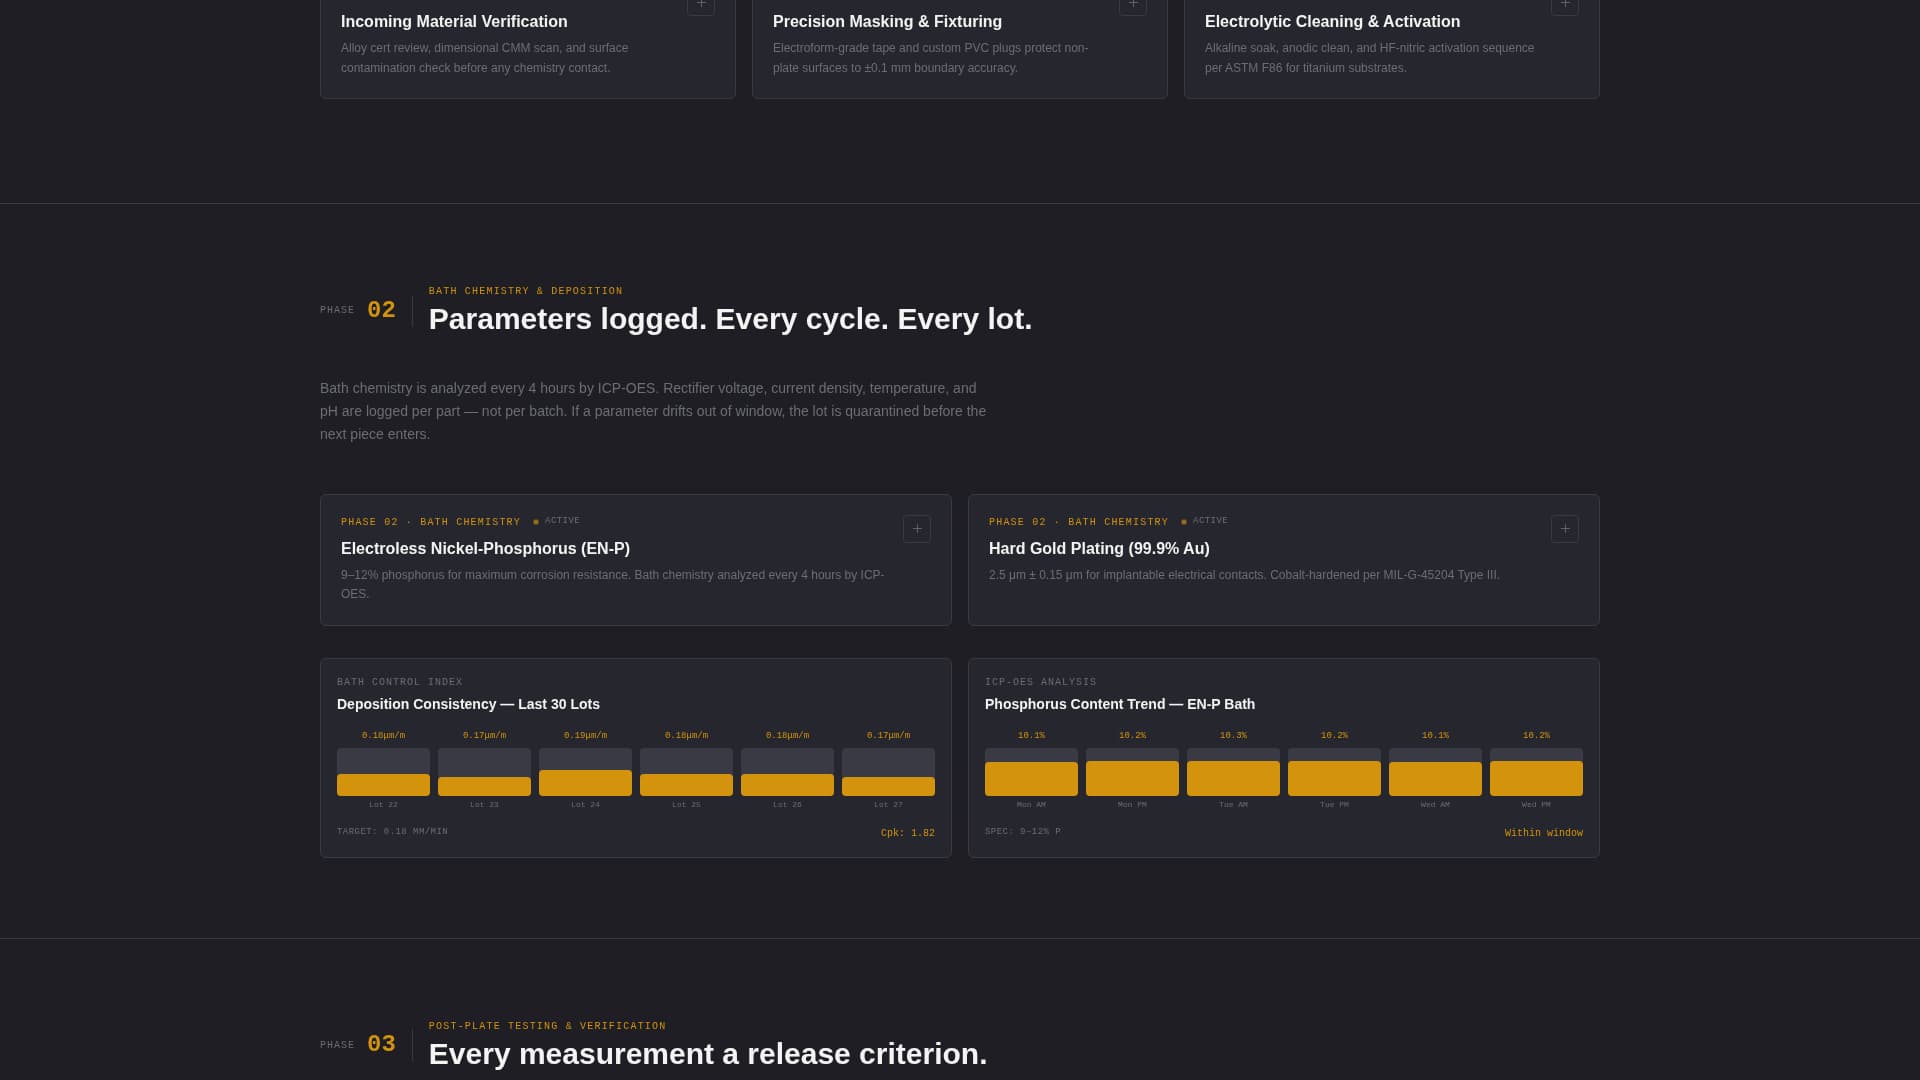Expand the Precision Masking & Fixturing card

click(x=1133, y=6)
